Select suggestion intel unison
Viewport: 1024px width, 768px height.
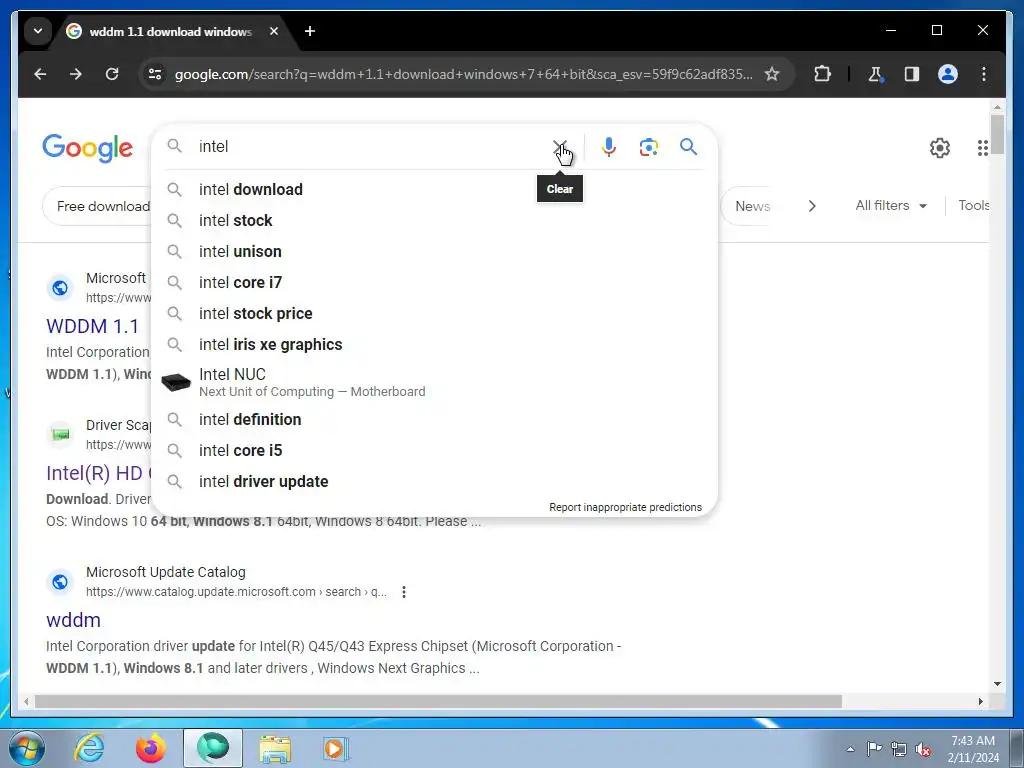434,251
